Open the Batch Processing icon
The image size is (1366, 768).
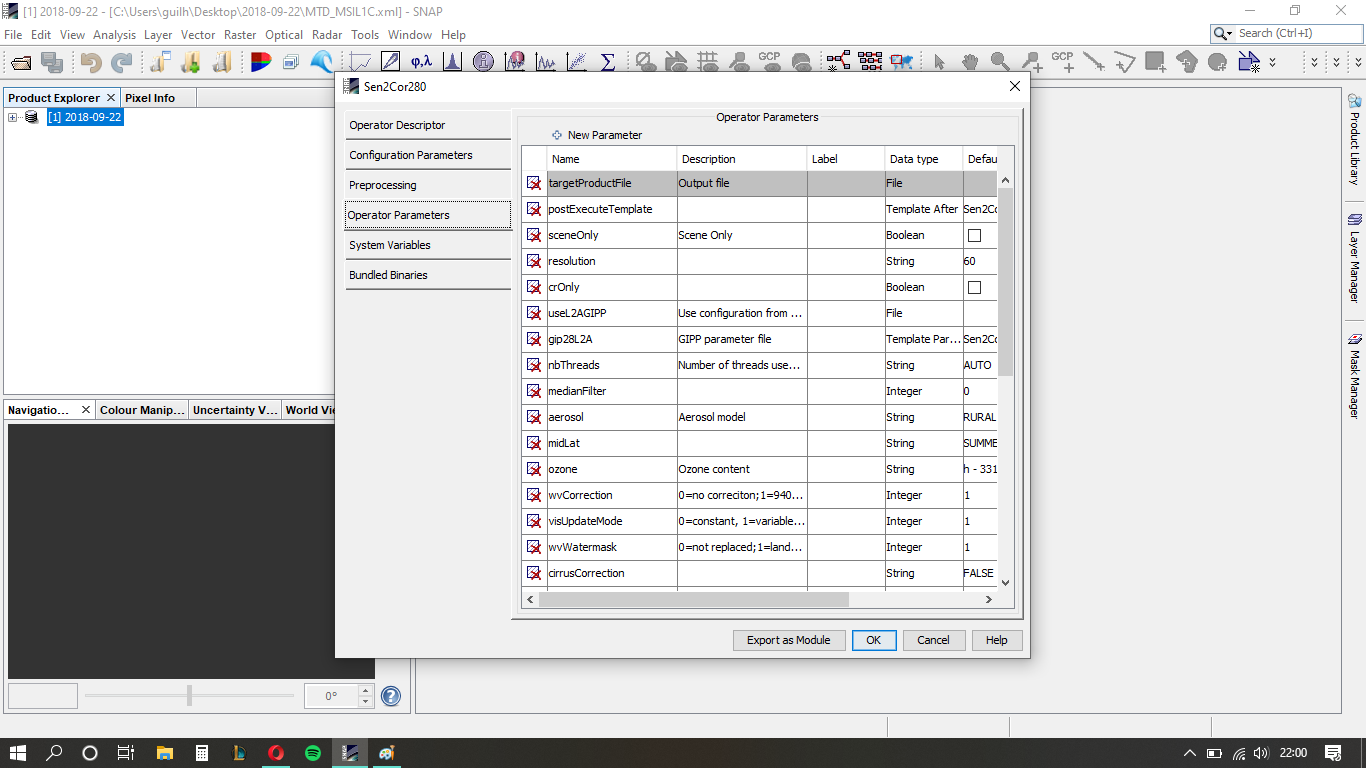coord(870,62)
